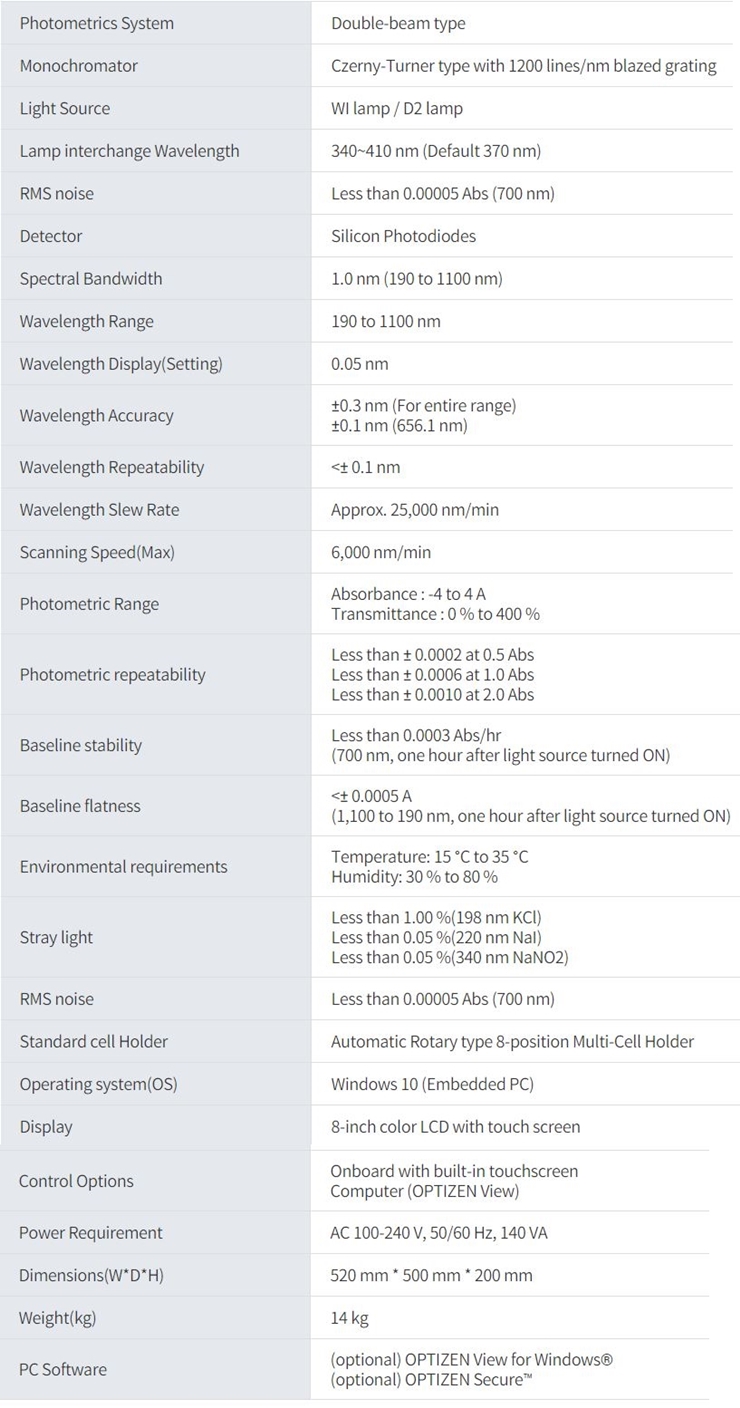Click the Environmental requirements label
This screenshot has width=740, height=1408.
(124, 867)
